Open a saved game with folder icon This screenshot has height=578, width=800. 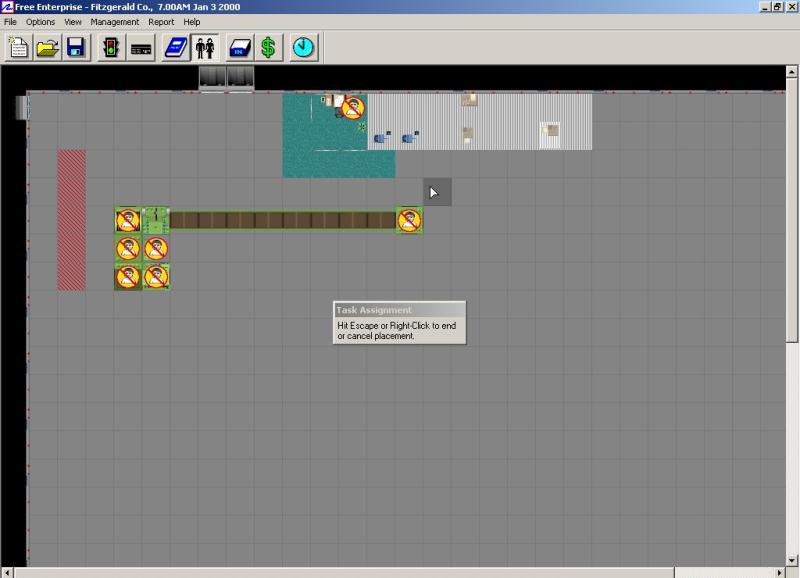pos(47,47)
